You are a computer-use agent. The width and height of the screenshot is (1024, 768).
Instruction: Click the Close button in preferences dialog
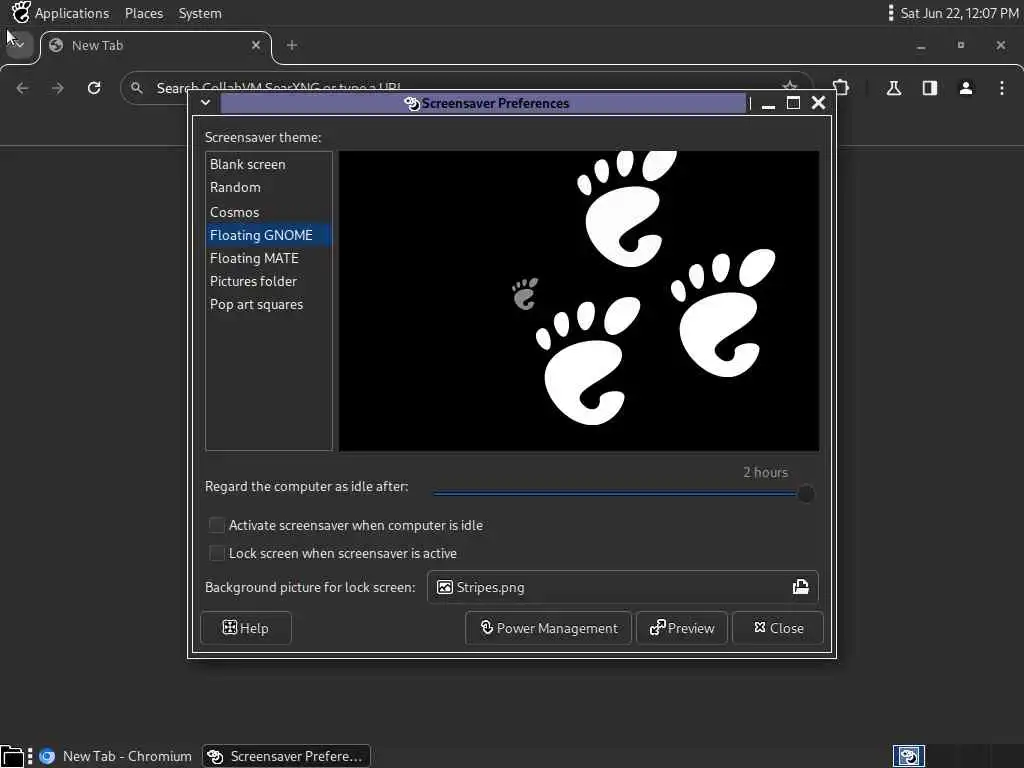pos(778,628)
